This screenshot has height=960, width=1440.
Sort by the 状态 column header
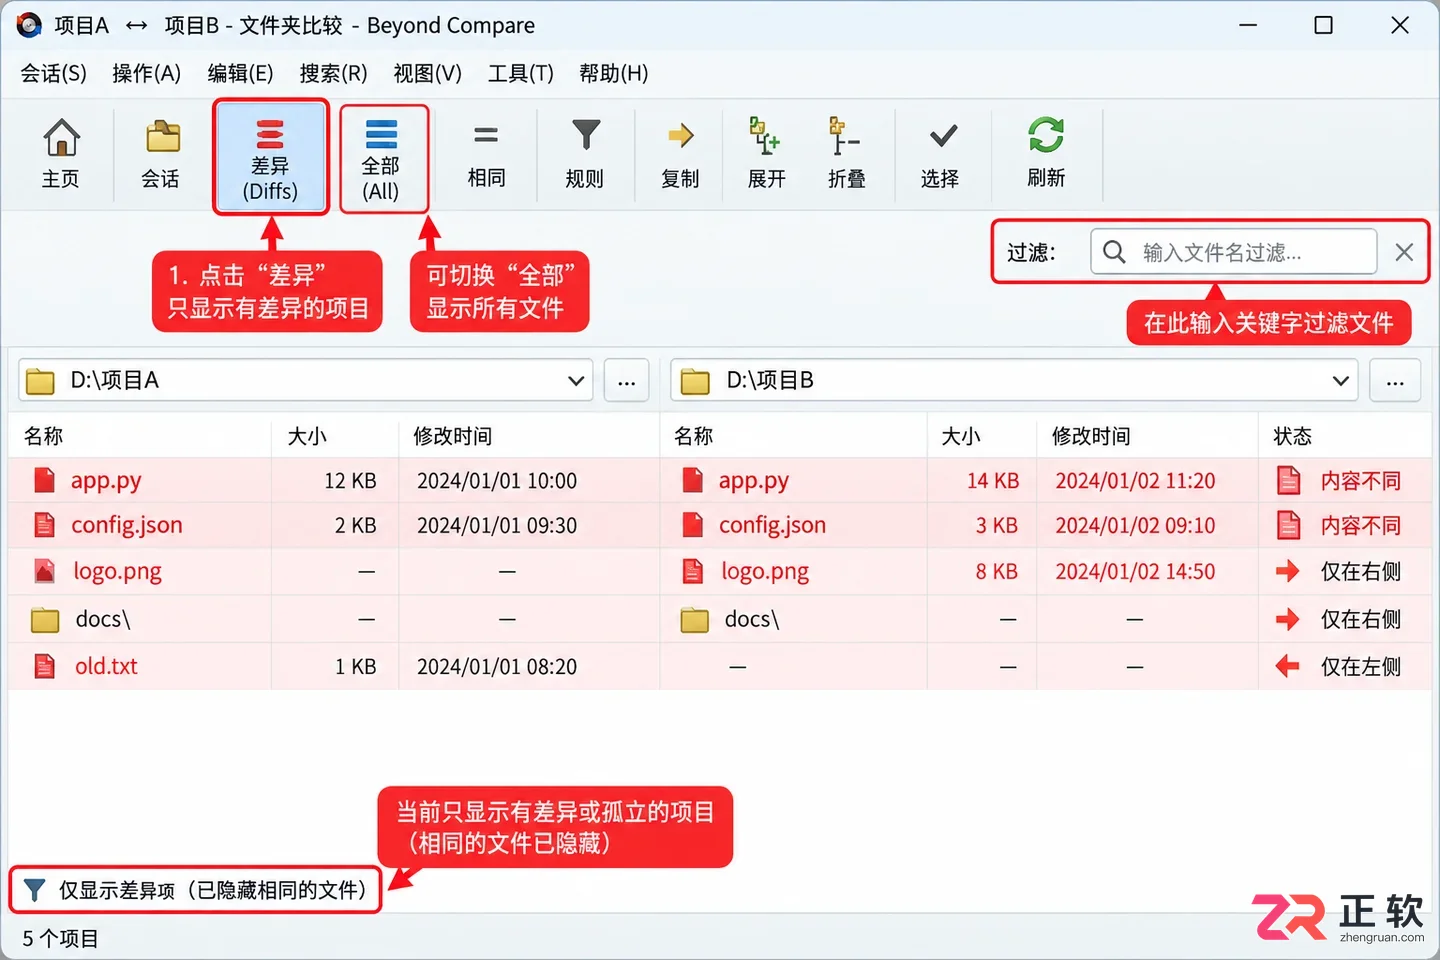[1292, 436]
